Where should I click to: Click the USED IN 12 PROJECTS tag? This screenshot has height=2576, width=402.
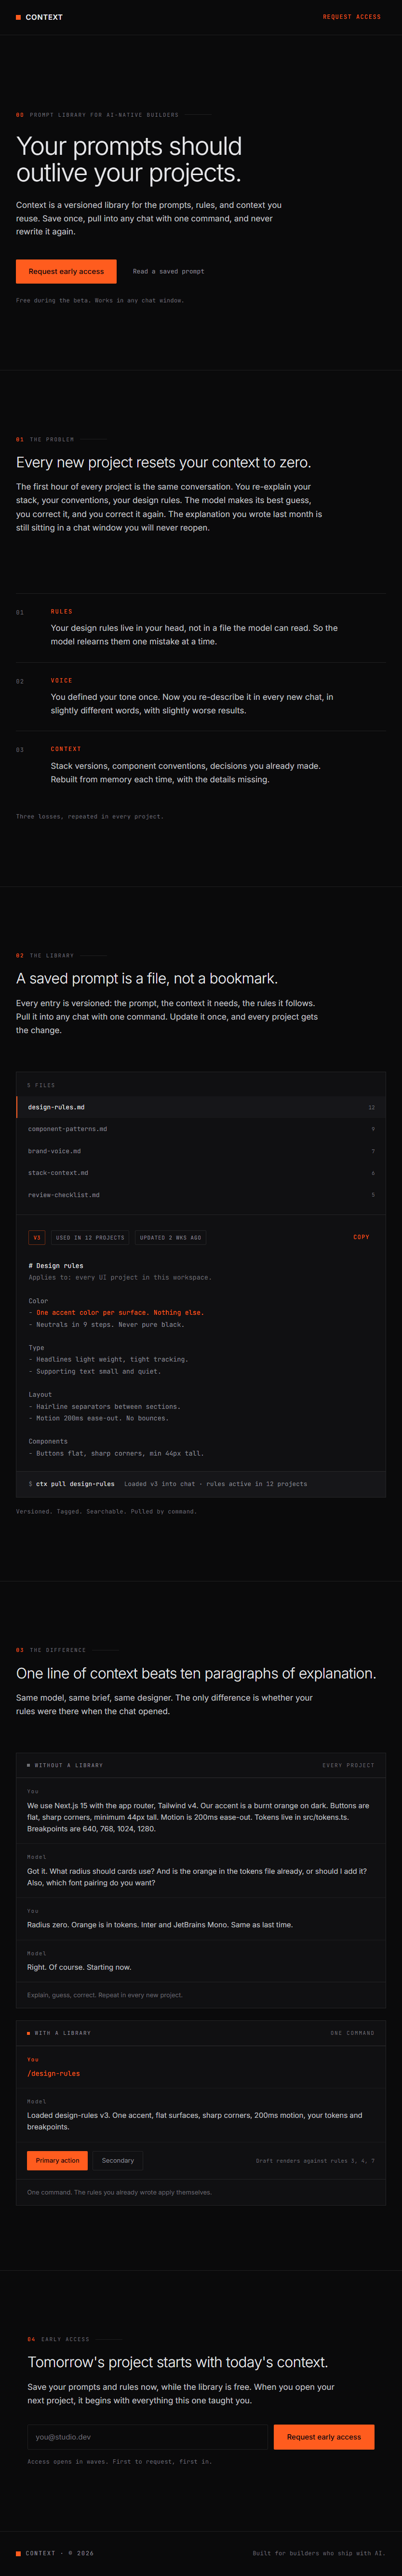[x=90, y=1237]
